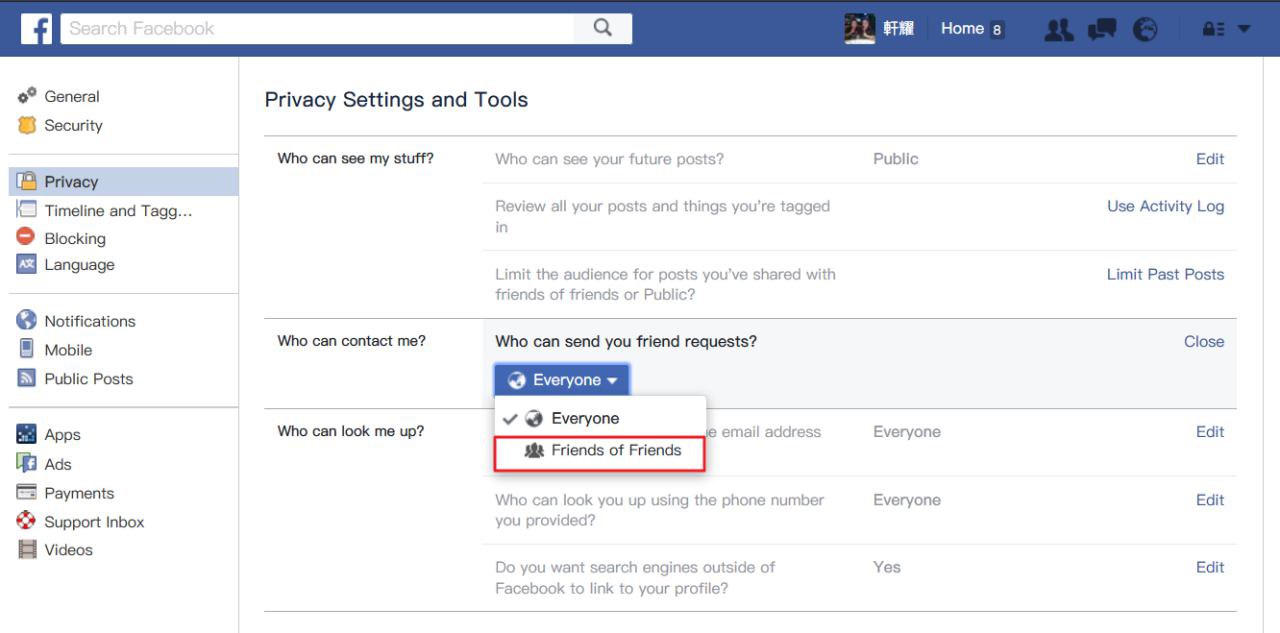Click the Home notification count badge
Screen dimensions: 1280x633
tap(997, 29)
